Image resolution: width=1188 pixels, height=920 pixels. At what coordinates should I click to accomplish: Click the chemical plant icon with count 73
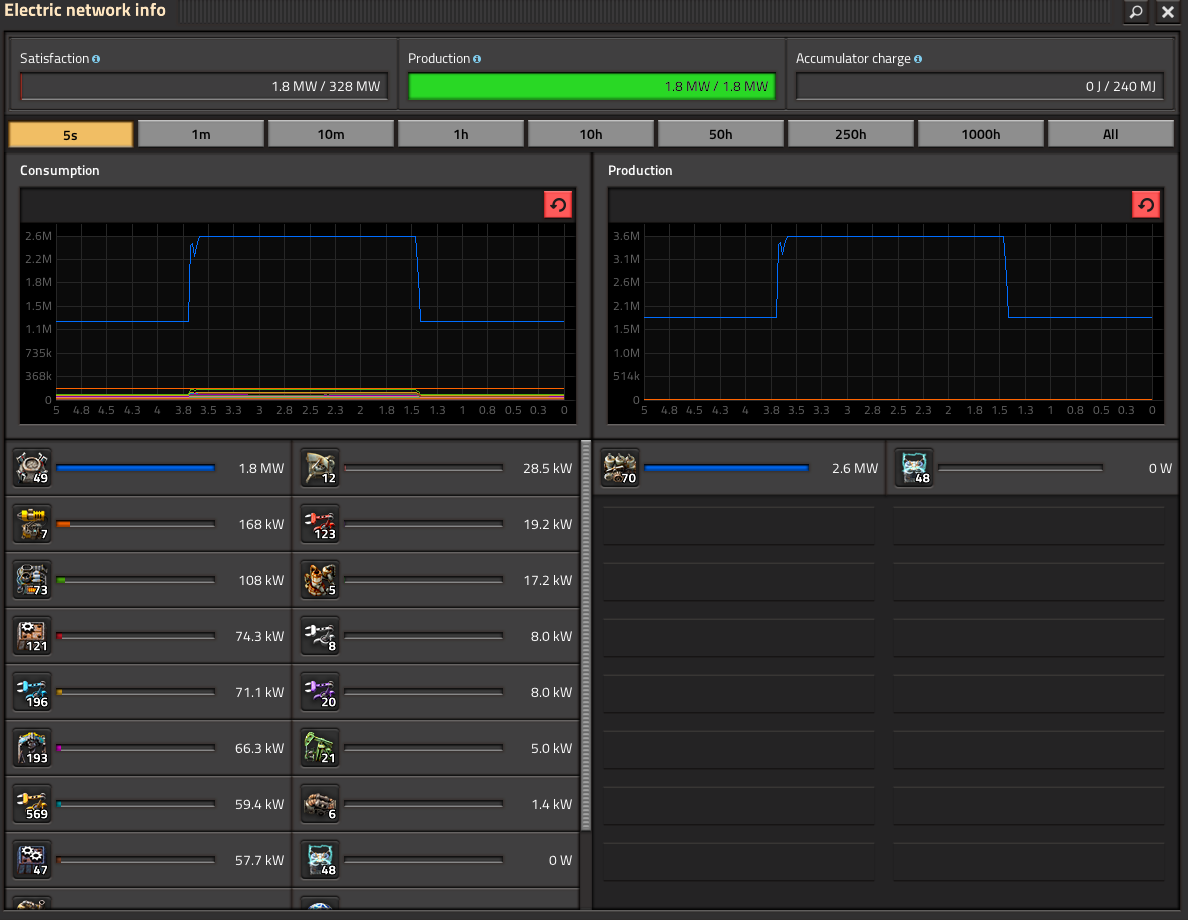(x=33, y=580)
